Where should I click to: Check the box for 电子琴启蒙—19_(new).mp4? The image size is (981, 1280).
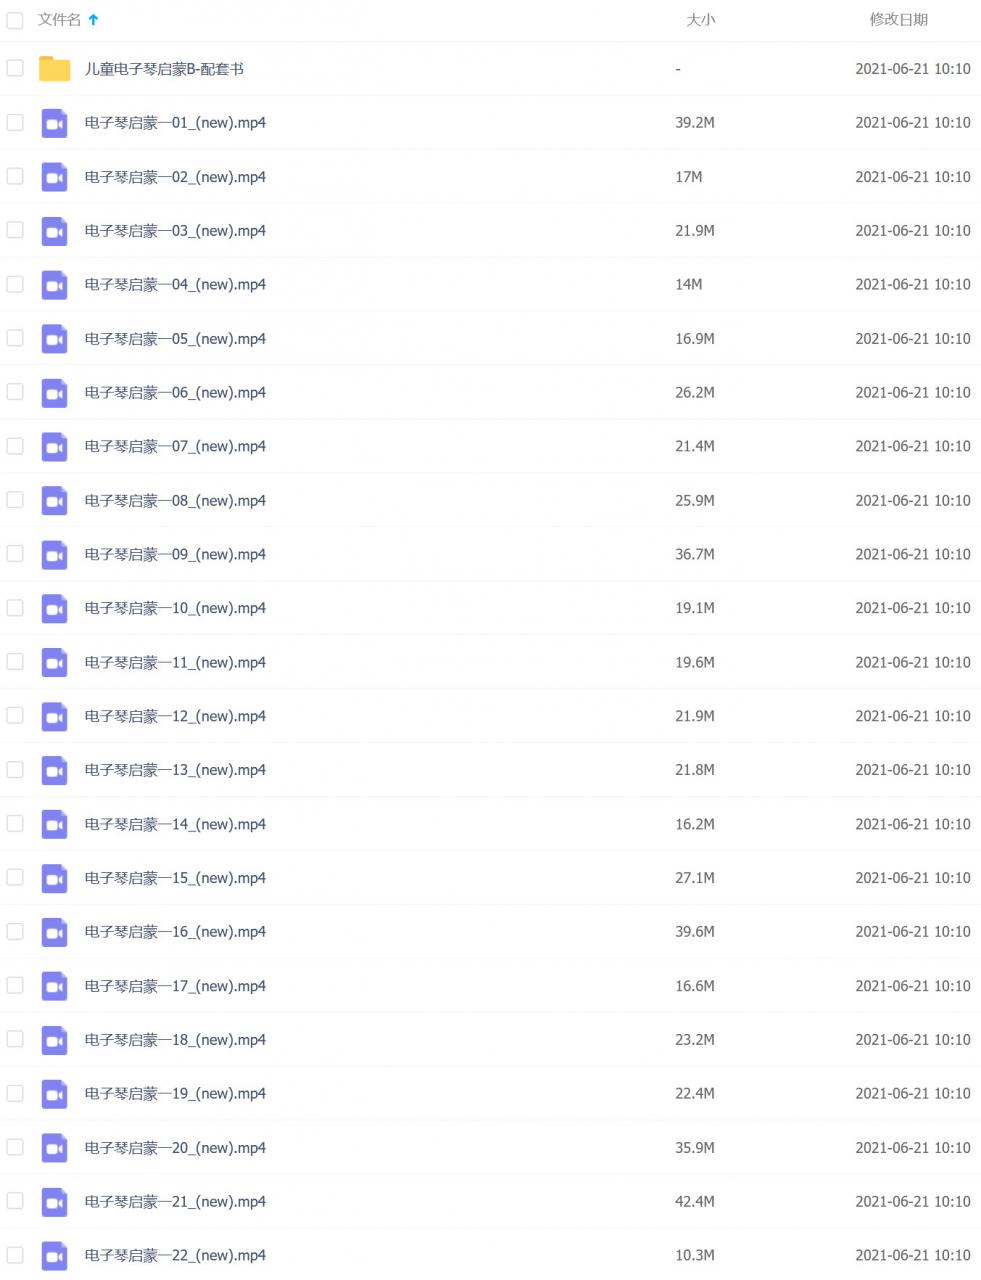pyautogui.click(x=15, y=1093)
